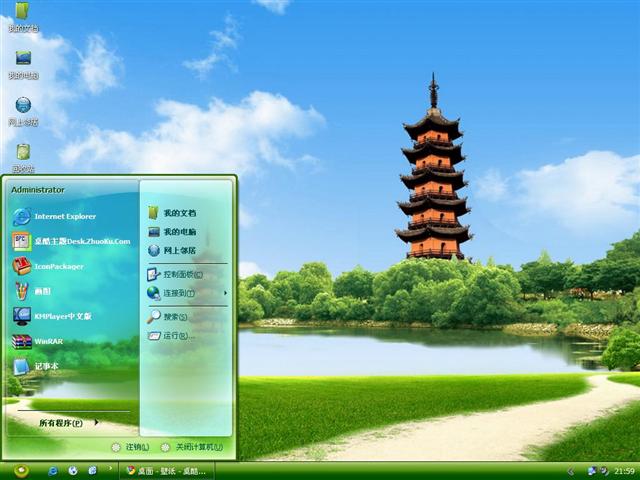Screen dimensions: 640x480
Task: Select 我的电脑 in the start menu right pane
Action: pos(172,232)
